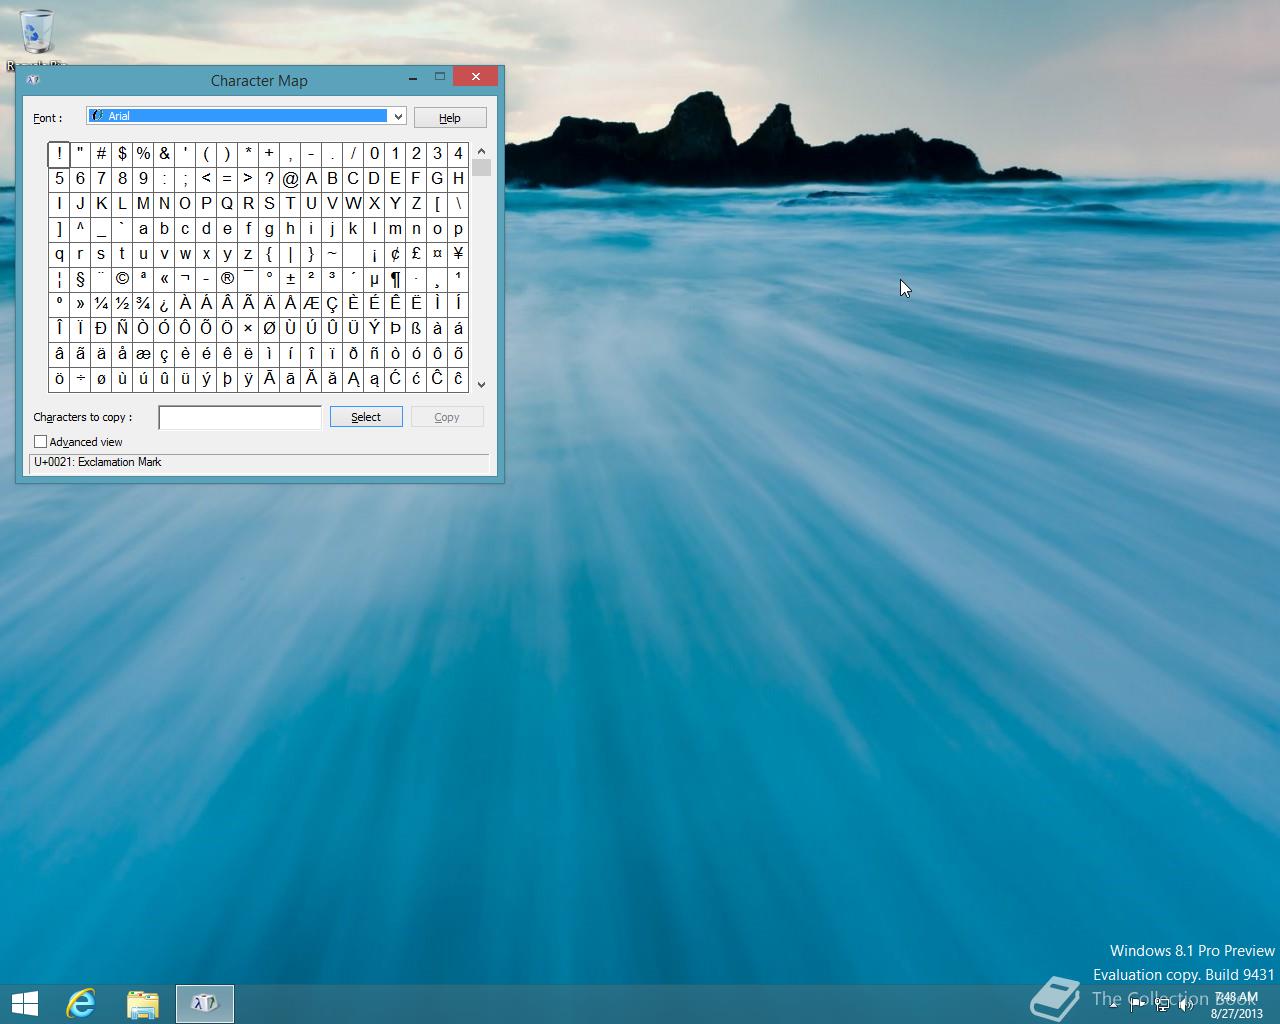Select the number sign # character cell
This screenshot has height=1024, width=1280.
[101, 154]
